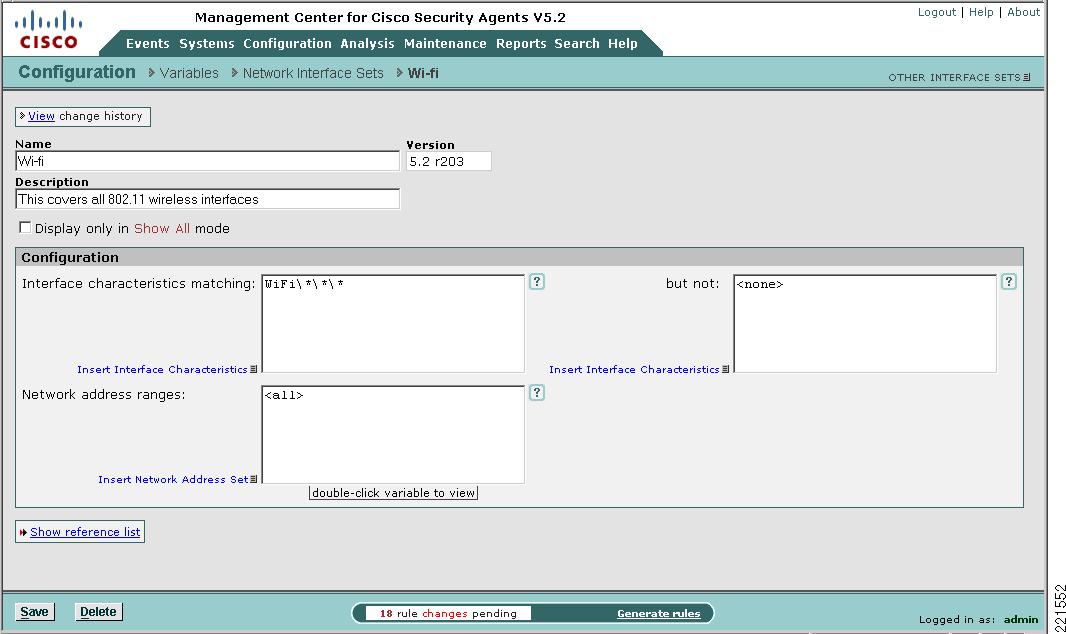This screenshot has height=634, width=1066.
Task: Open the Help menu in navigation bar
Action: [x=623, y=43]
